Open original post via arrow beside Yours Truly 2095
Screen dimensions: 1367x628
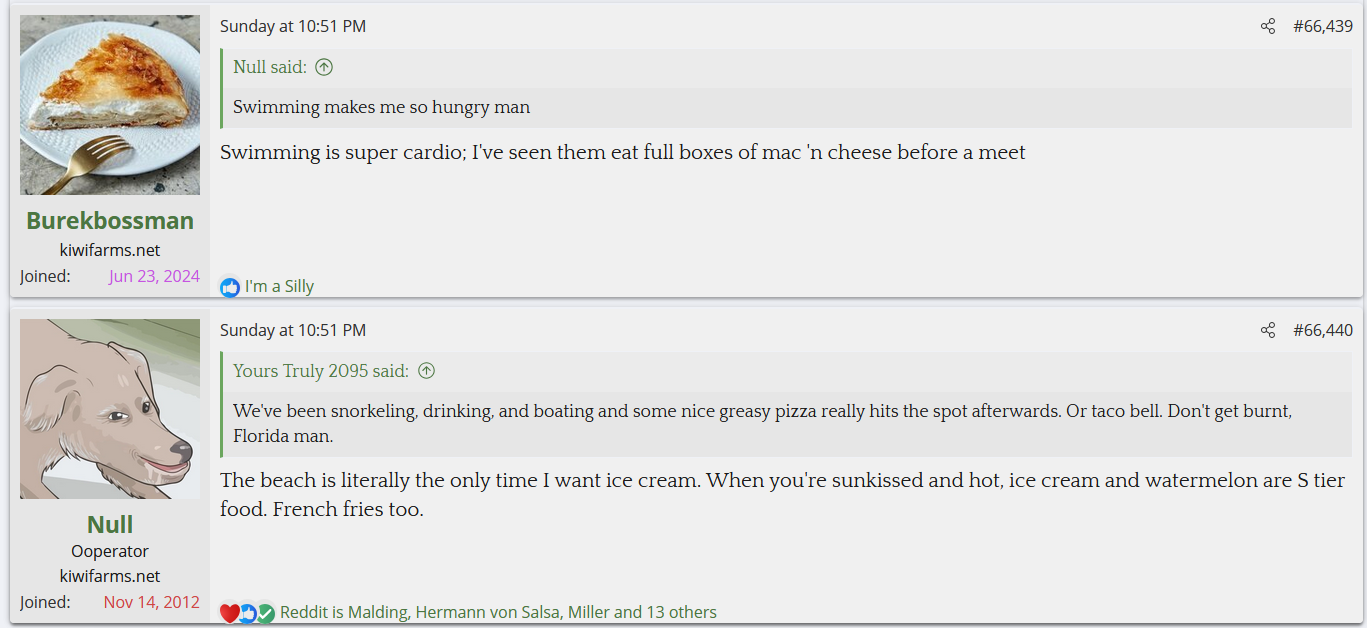pos(426,371)
